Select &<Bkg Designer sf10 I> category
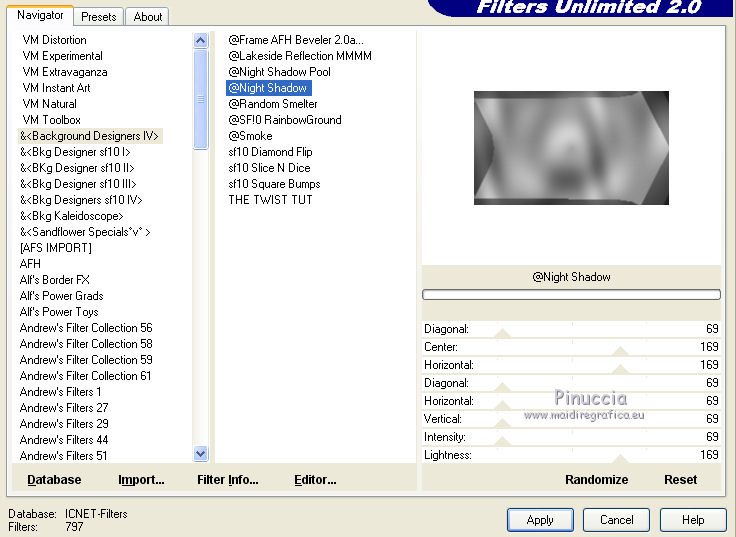 (x=75, y=152)
